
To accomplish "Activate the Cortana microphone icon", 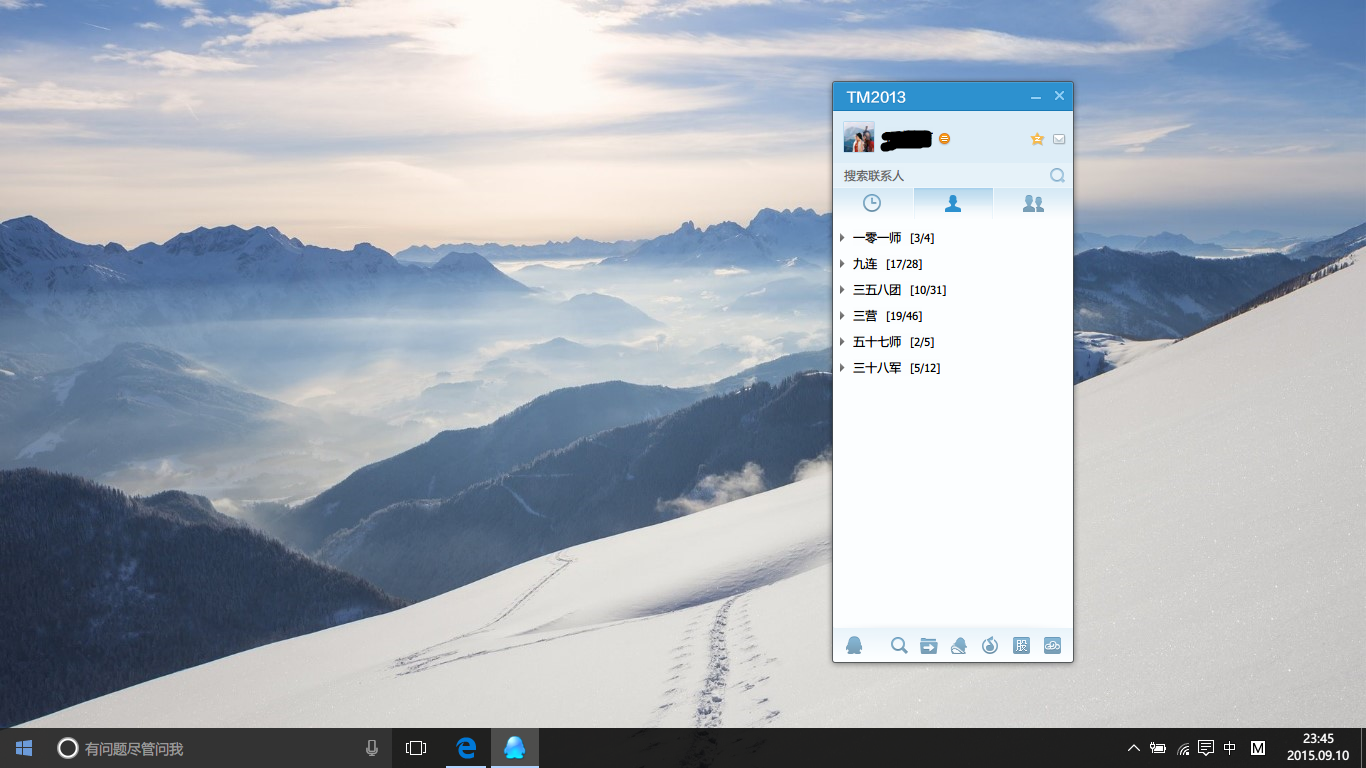I will 372,748.
